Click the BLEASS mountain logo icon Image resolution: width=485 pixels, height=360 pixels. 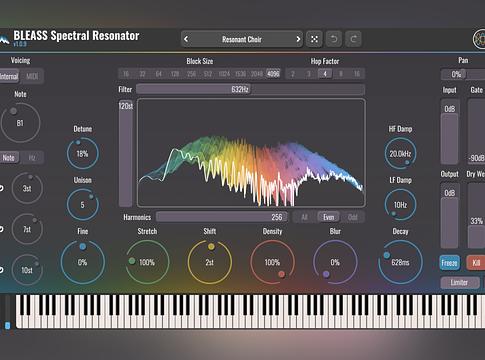4,40
